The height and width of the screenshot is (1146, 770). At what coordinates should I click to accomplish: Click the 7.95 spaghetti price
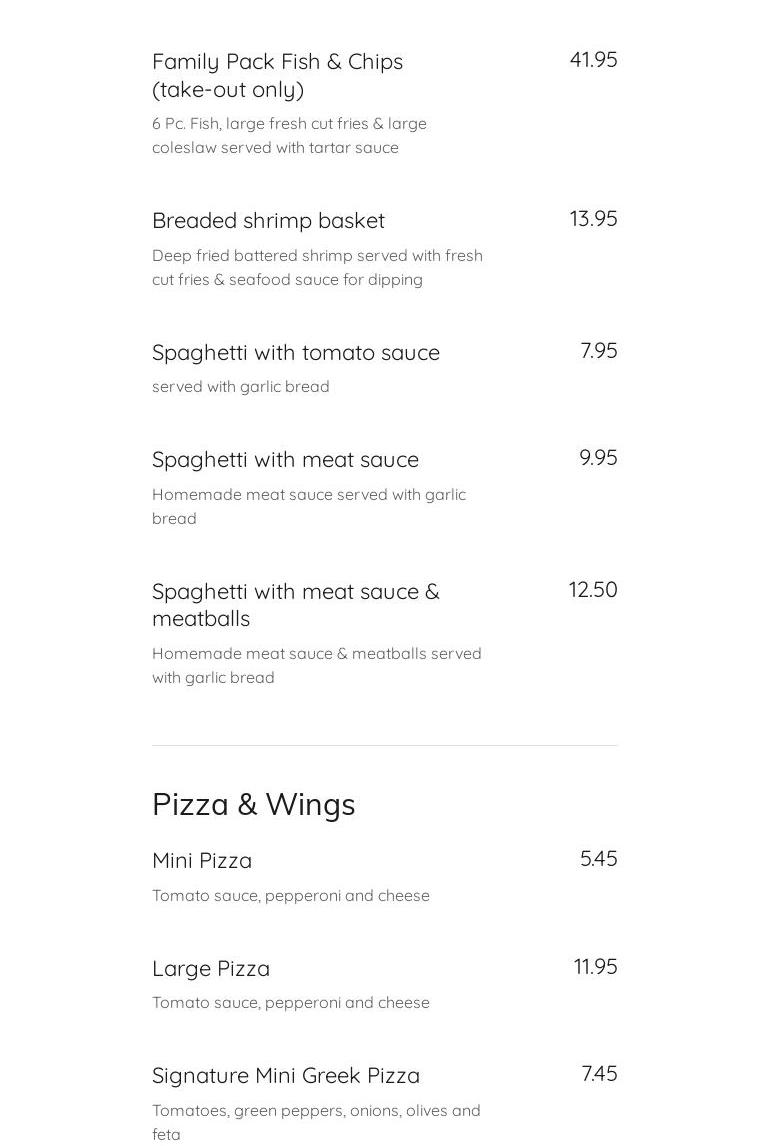click(599, 351)
